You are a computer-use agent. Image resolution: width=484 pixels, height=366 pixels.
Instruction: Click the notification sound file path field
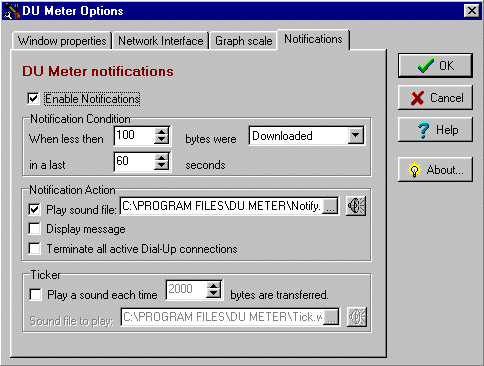pos(222,206)
